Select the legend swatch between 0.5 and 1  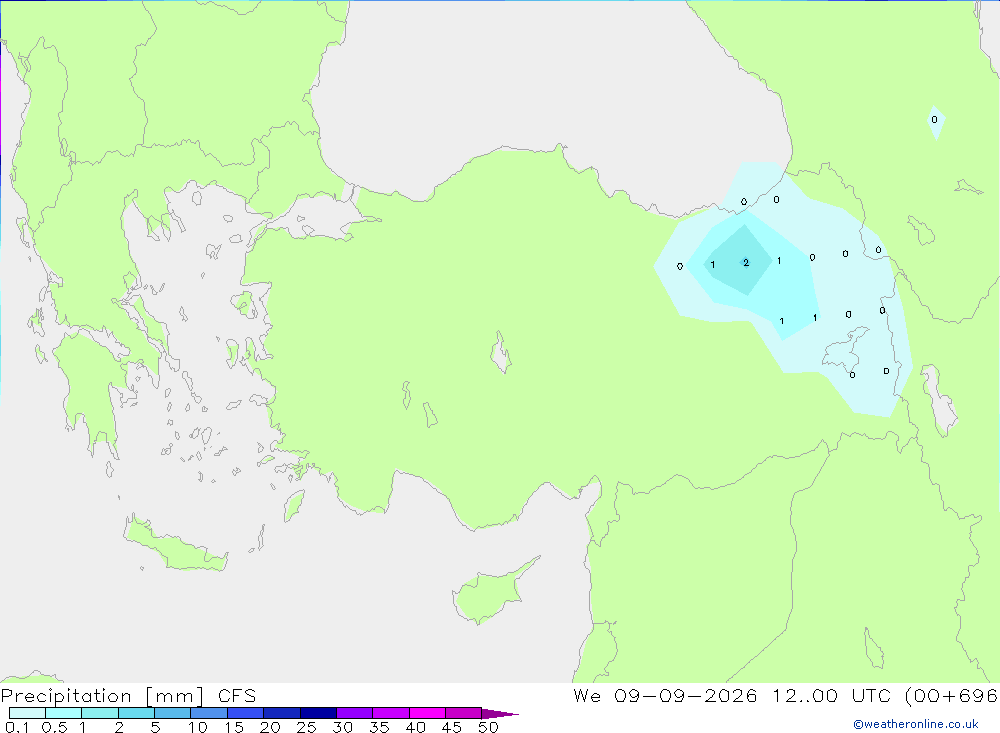point(64,713)
